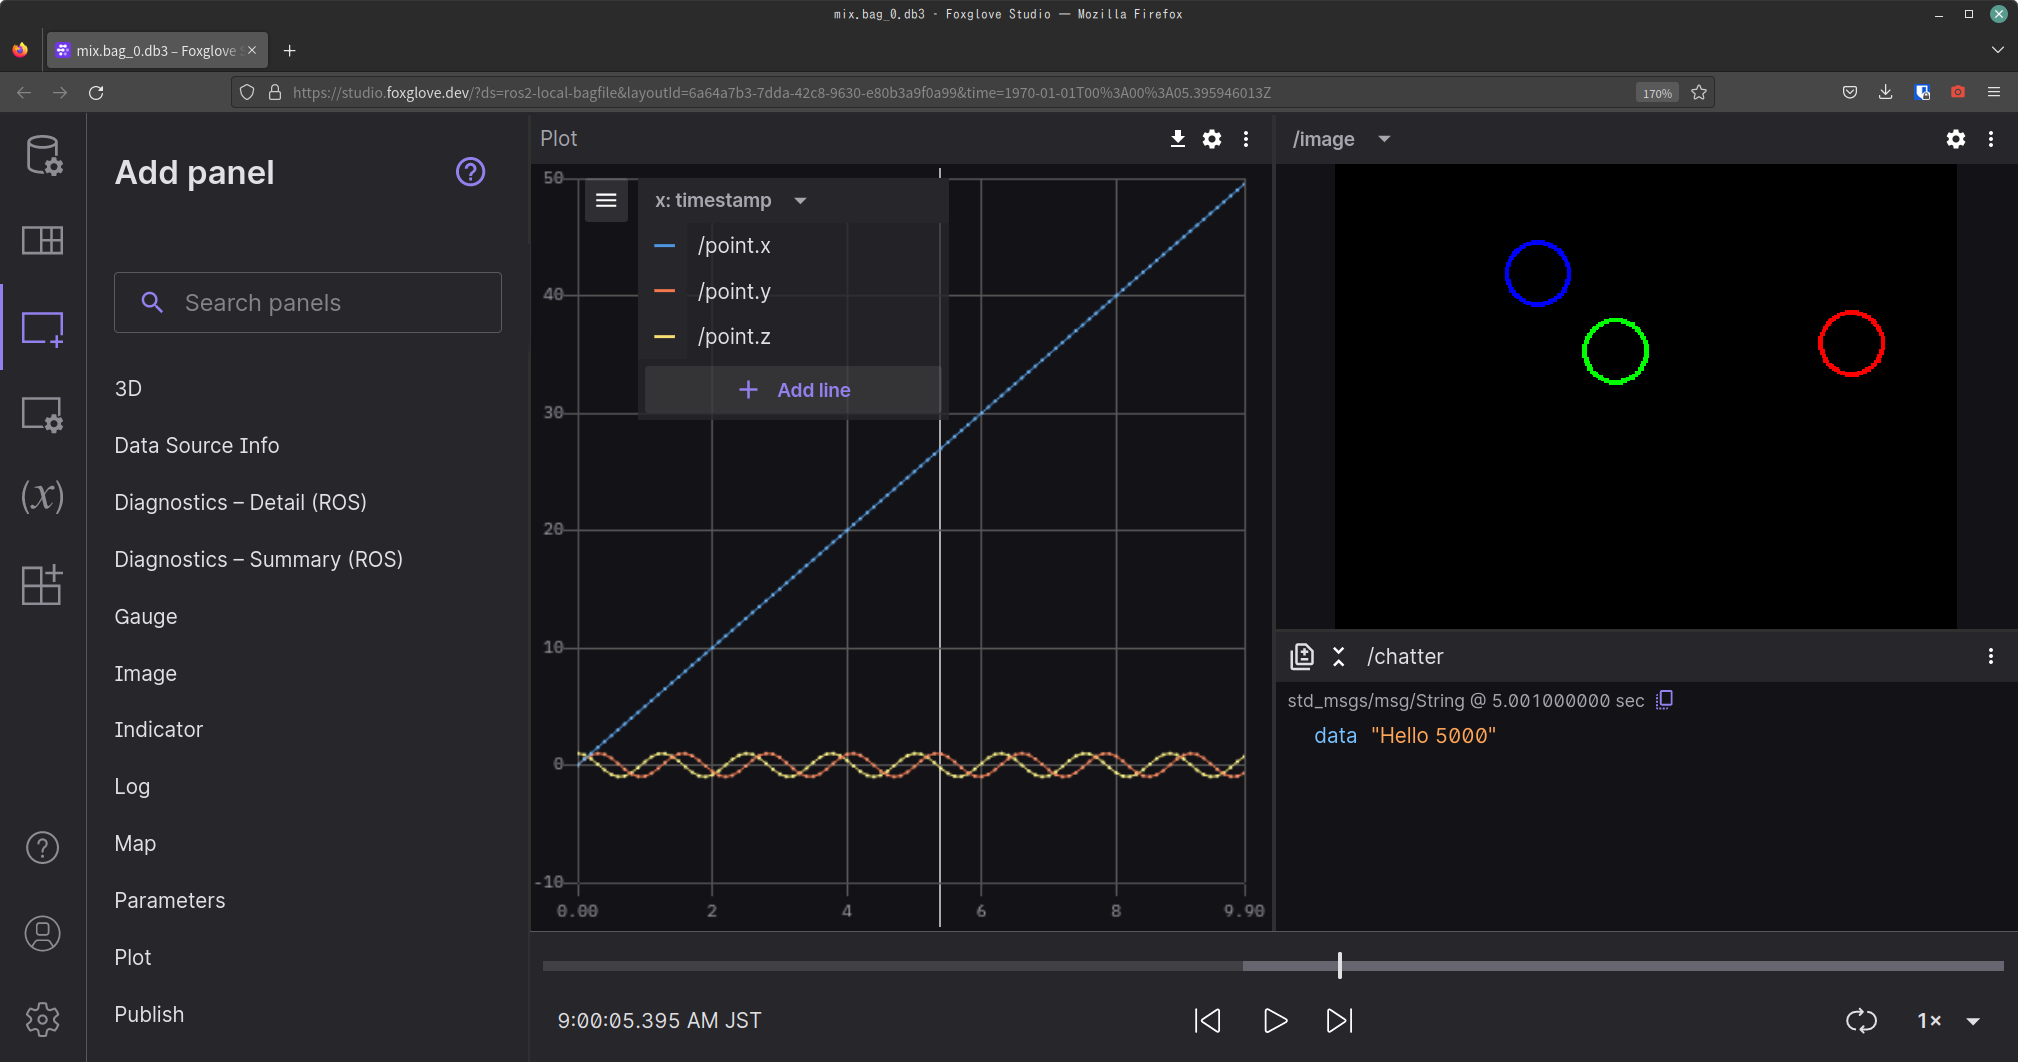The height and width of the screenshot is (1062, 2018).
Task: Select Diagnostics – Summary (ROS) panel
Action: (x=258, y=559)
